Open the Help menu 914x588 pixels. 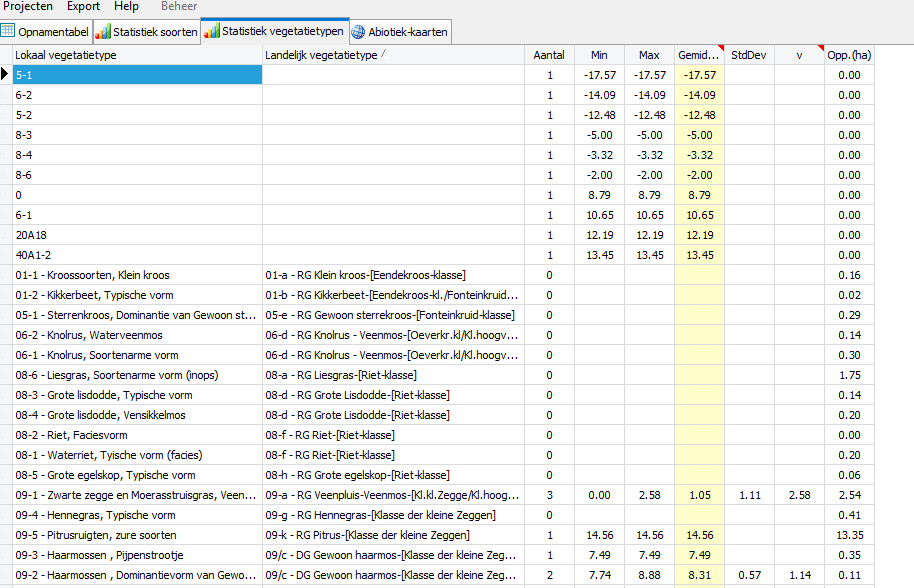[127, 6]
